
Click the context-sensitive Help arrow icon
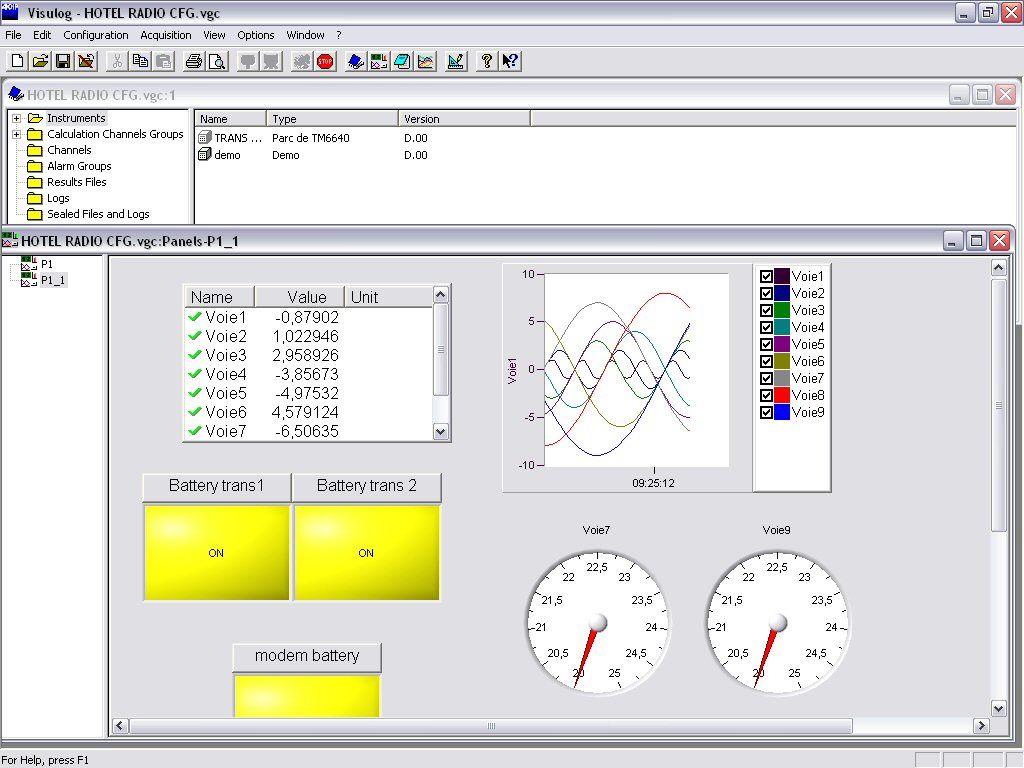click(510, 61)
